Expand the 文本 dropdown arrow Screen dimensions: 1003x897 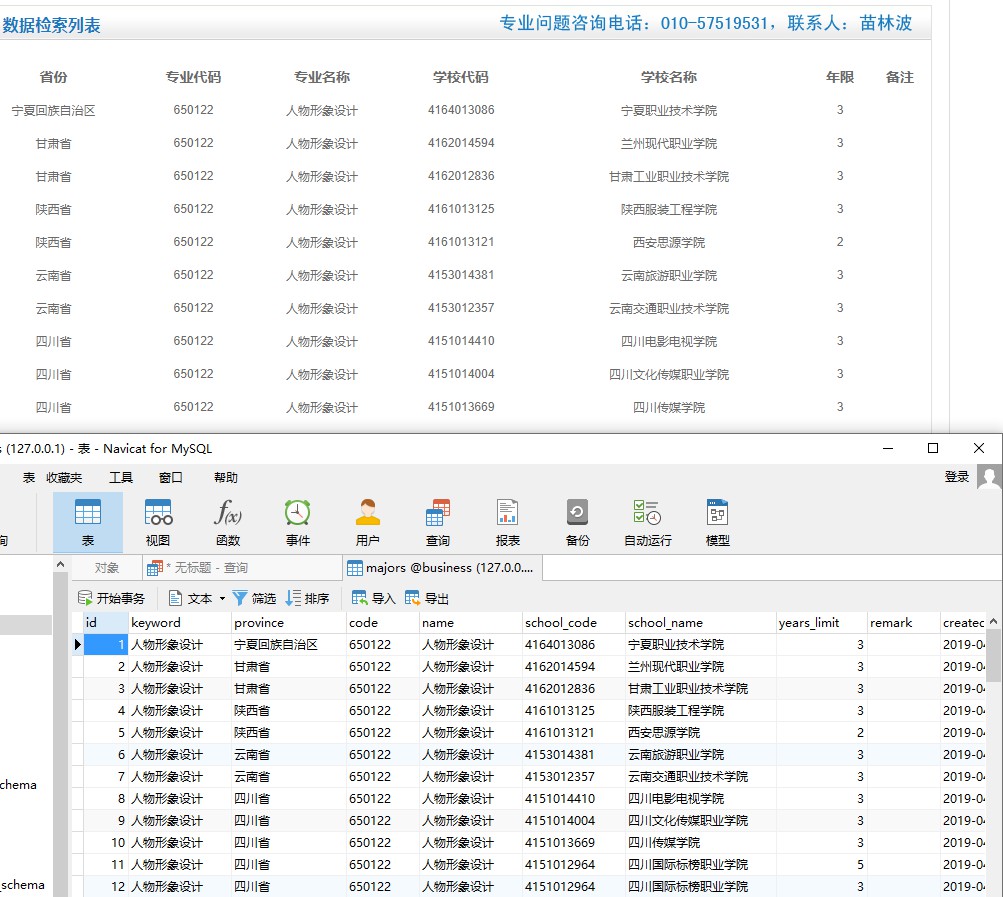(222, 599)
